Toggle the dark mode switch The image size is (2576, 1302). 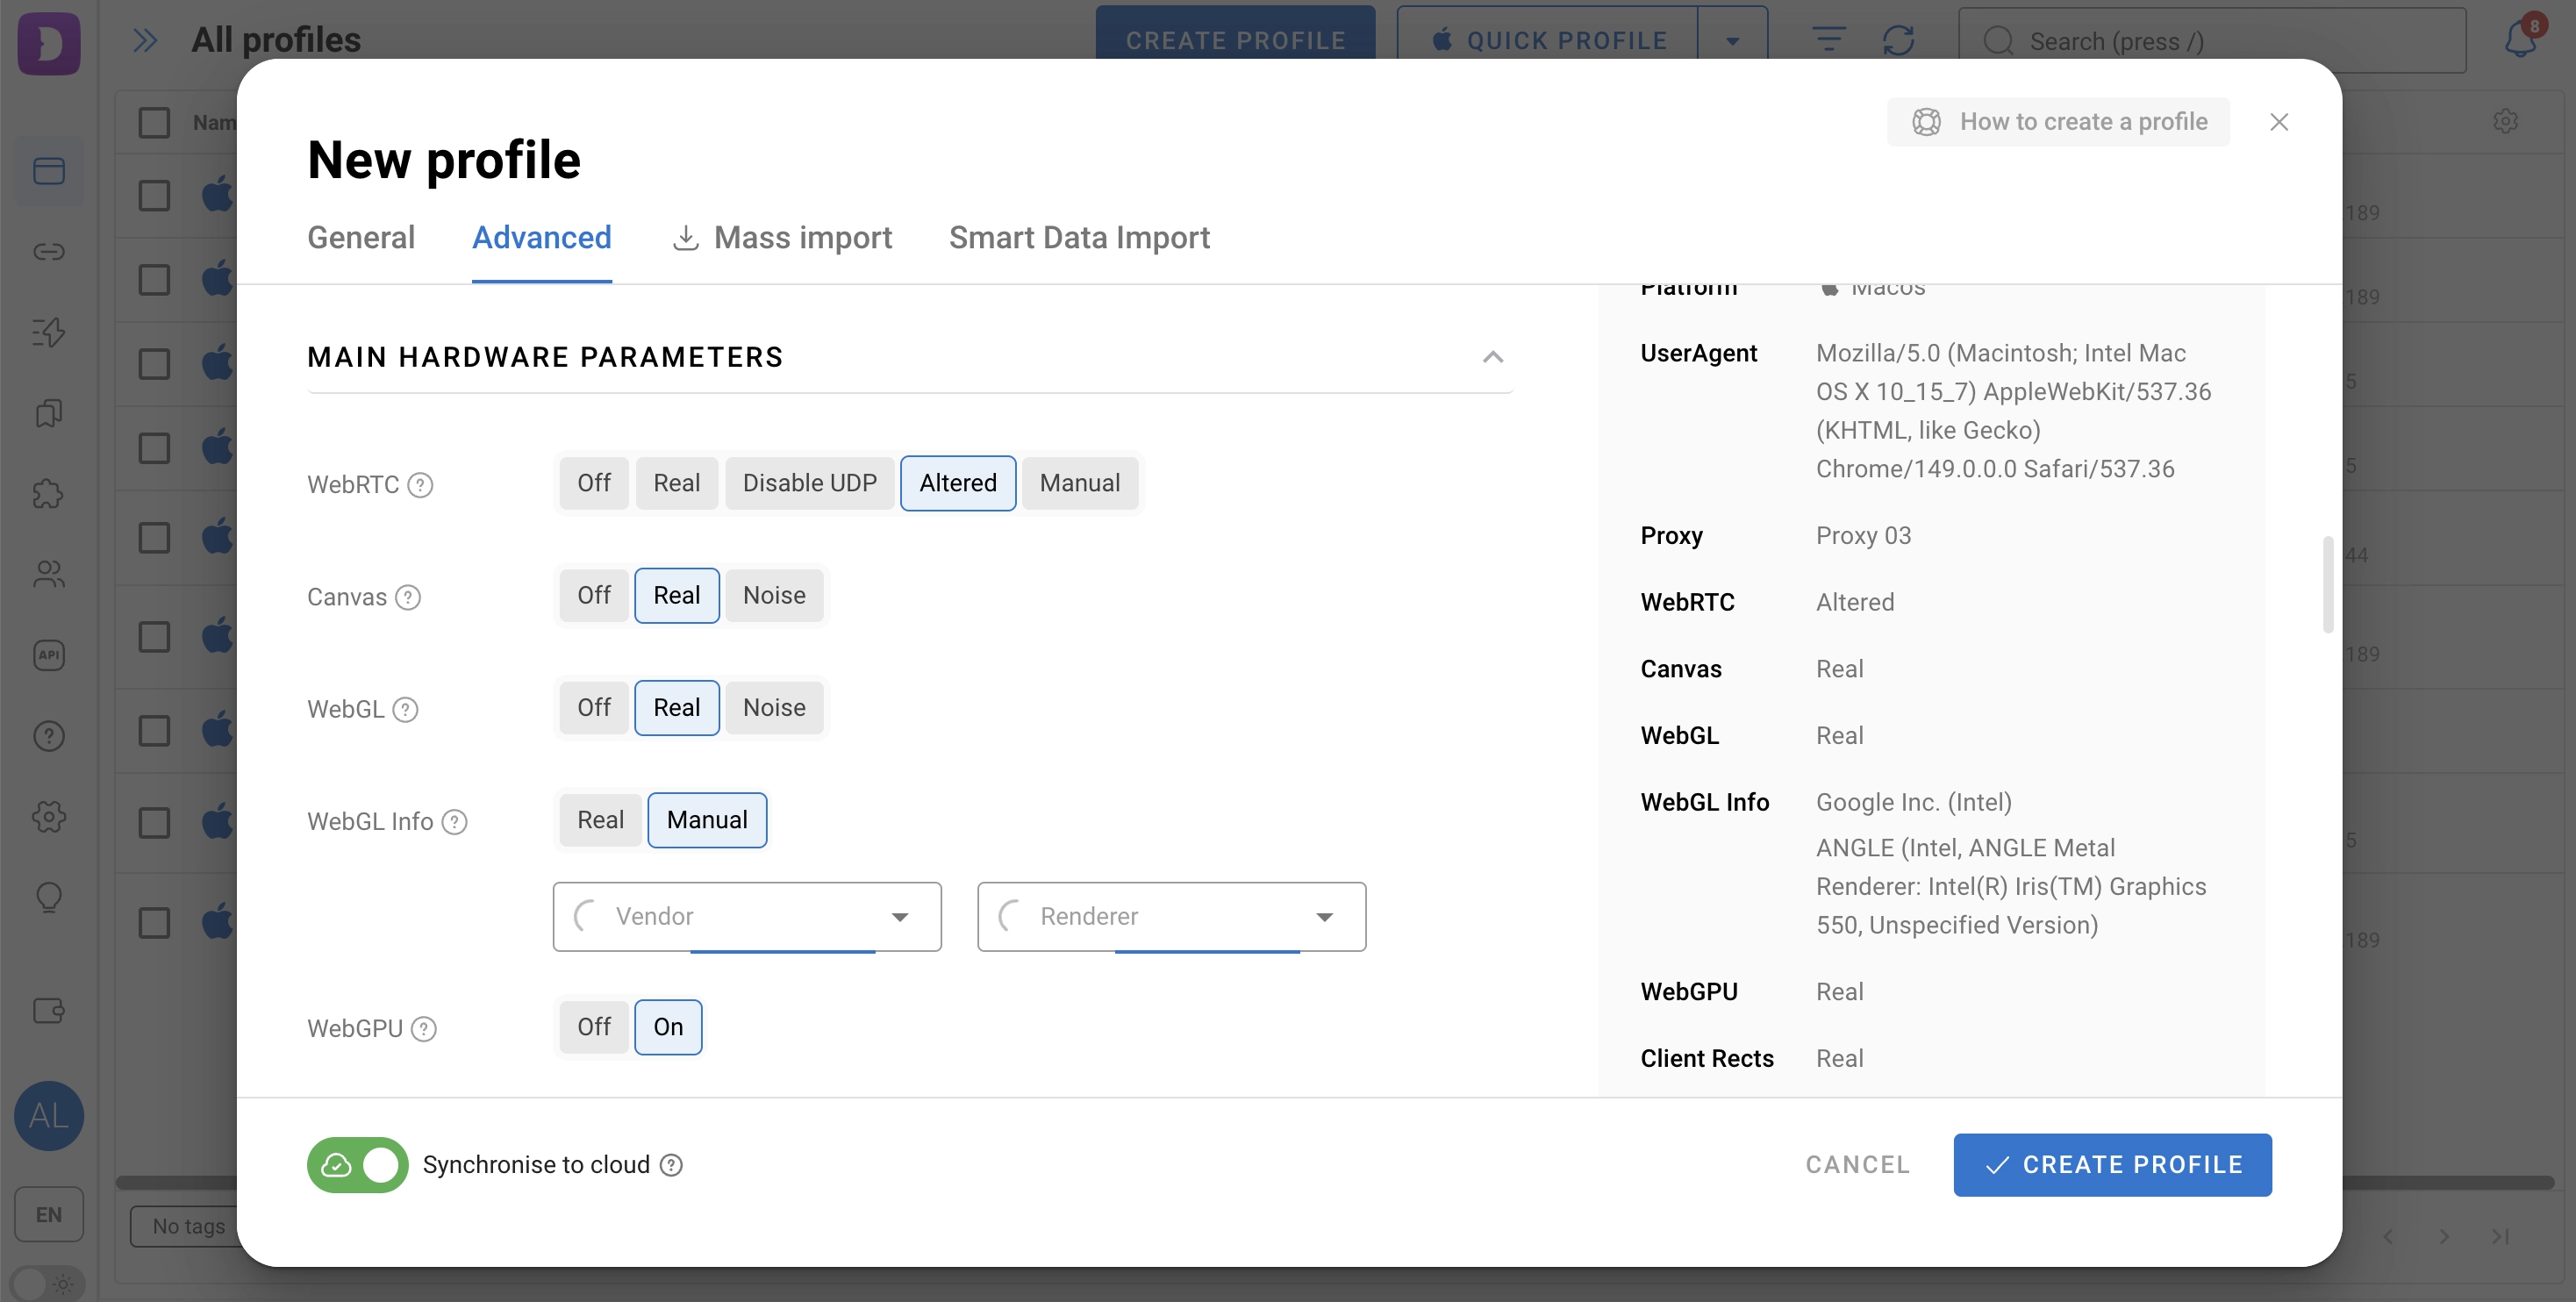coord(48,1283)
